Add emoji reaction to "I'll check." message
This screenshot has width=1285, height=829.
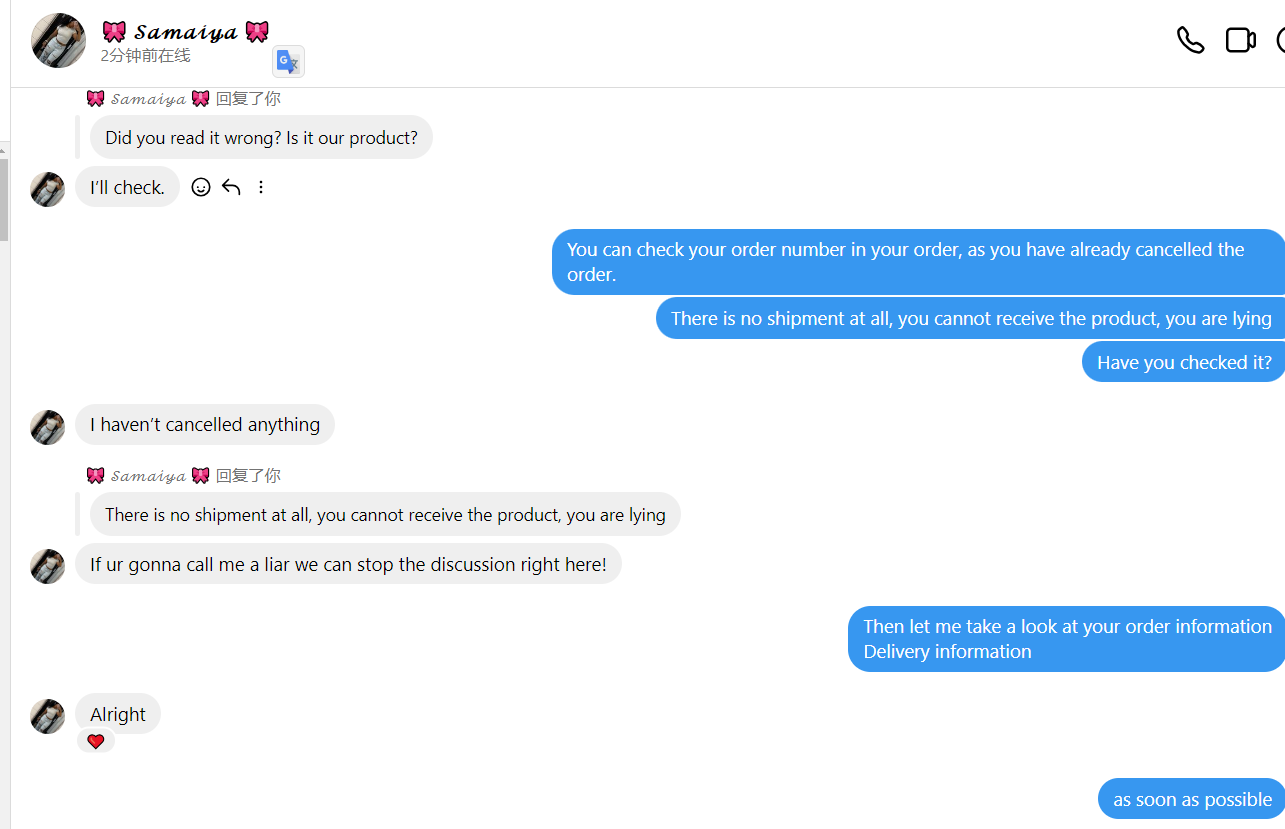click(x=201, y=187)
